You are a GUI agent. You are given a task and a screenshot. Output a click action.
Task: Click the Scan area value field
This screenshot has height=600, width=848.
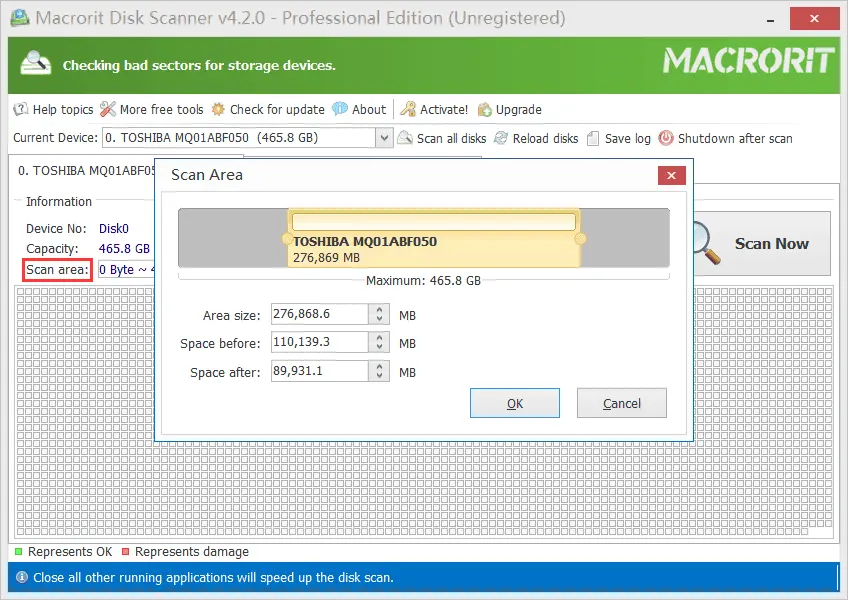click(127, 269)
